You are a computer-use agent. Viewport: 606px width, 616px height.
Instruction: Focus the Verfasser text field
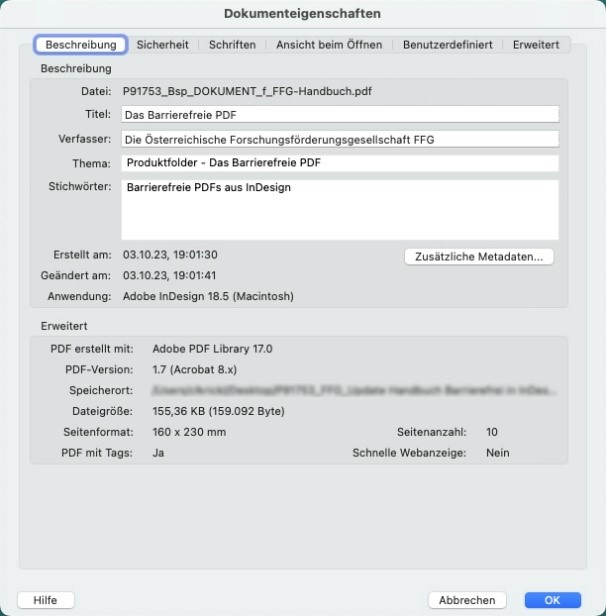tap(340, 139)
